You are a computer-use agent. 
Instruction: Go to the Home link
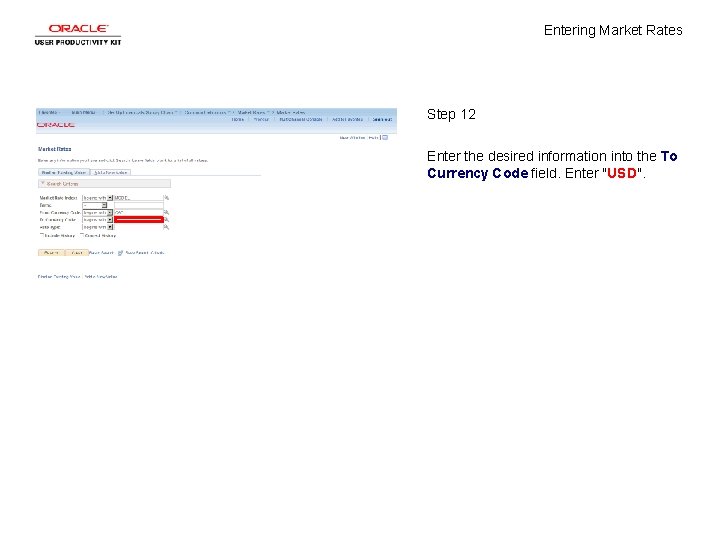coord(238,119)
